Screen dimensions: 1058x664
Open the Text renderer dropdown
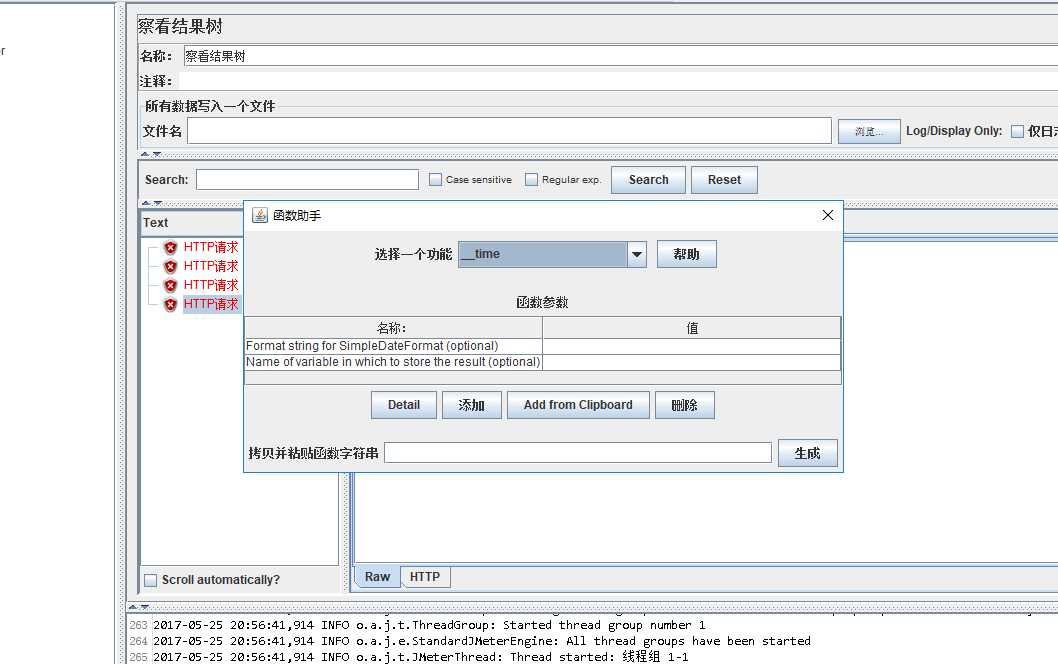click(x=192, y=223)
